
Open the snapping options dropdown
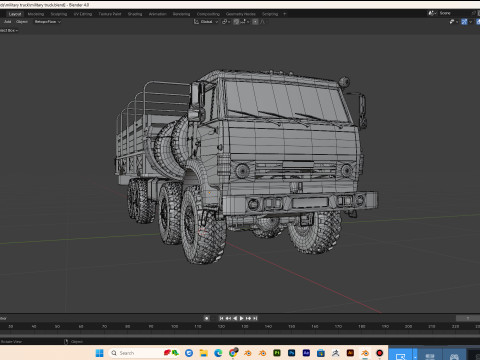(244, 22)
